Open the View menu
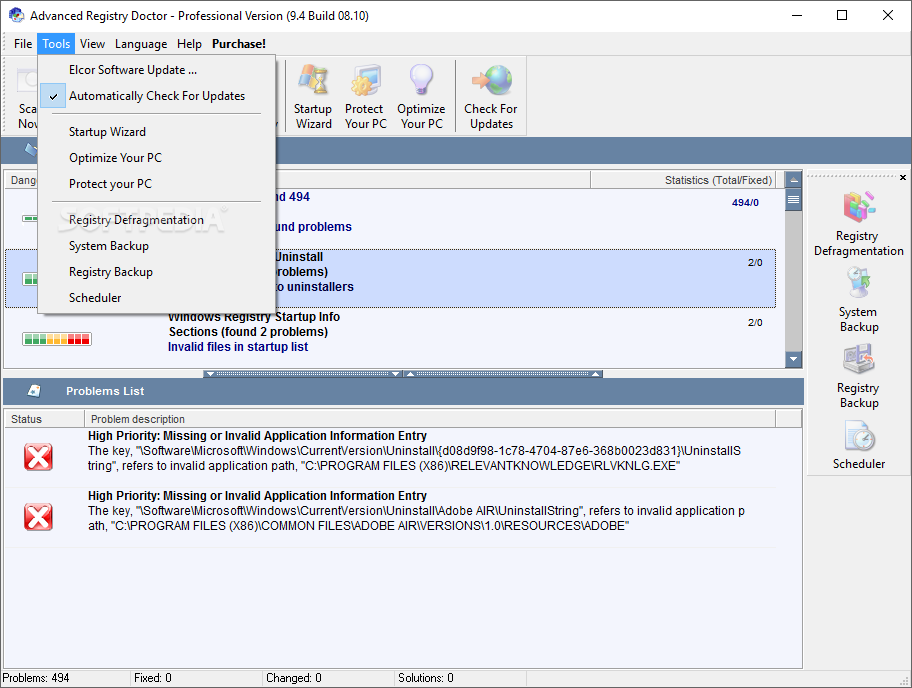The height and width of the screenshot is (688, 912). 92,44
